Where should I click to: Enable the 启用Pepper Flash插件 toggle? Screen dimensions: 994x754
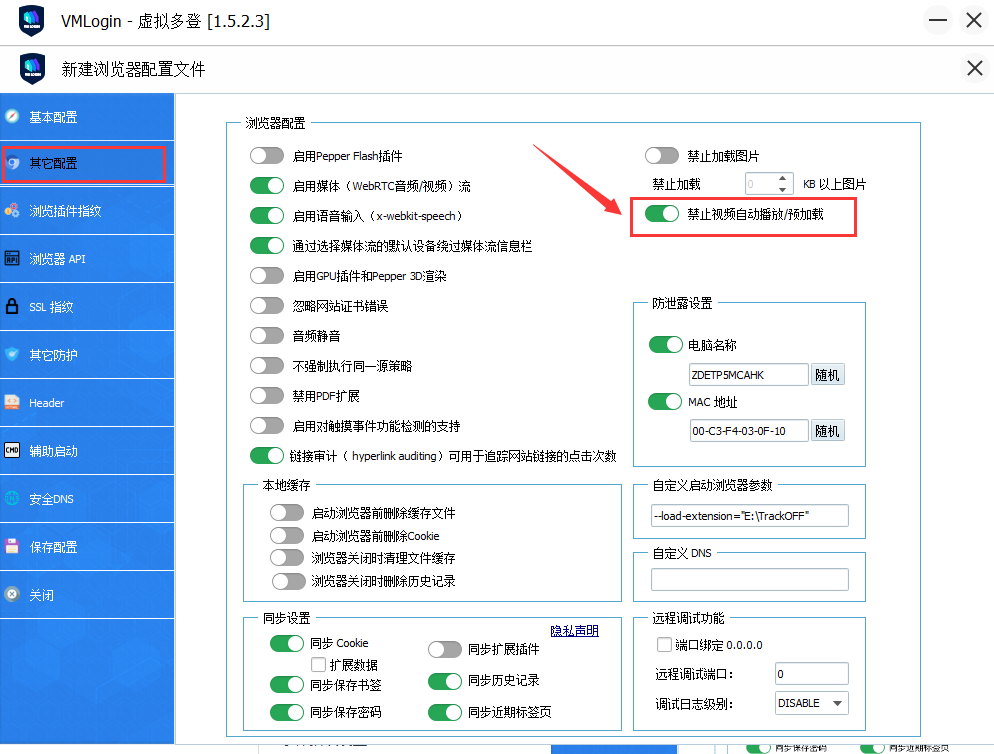[x=267, y=155]
